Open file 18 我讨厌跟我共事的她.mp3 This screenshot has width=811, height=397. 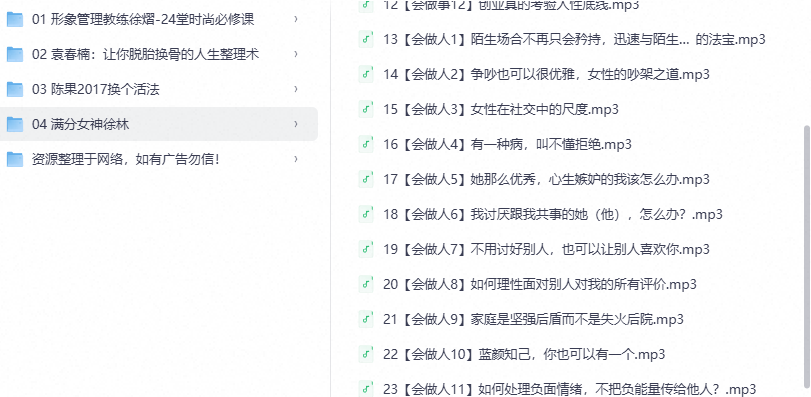point(553,214)
